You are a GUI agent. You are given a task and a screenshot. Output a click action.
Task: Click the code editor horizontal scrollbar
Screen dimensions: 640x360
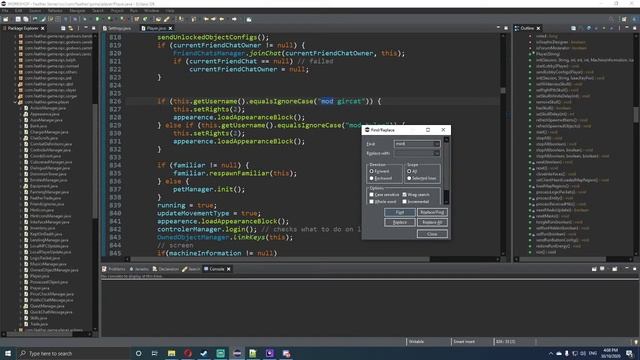tap(280, 259)
